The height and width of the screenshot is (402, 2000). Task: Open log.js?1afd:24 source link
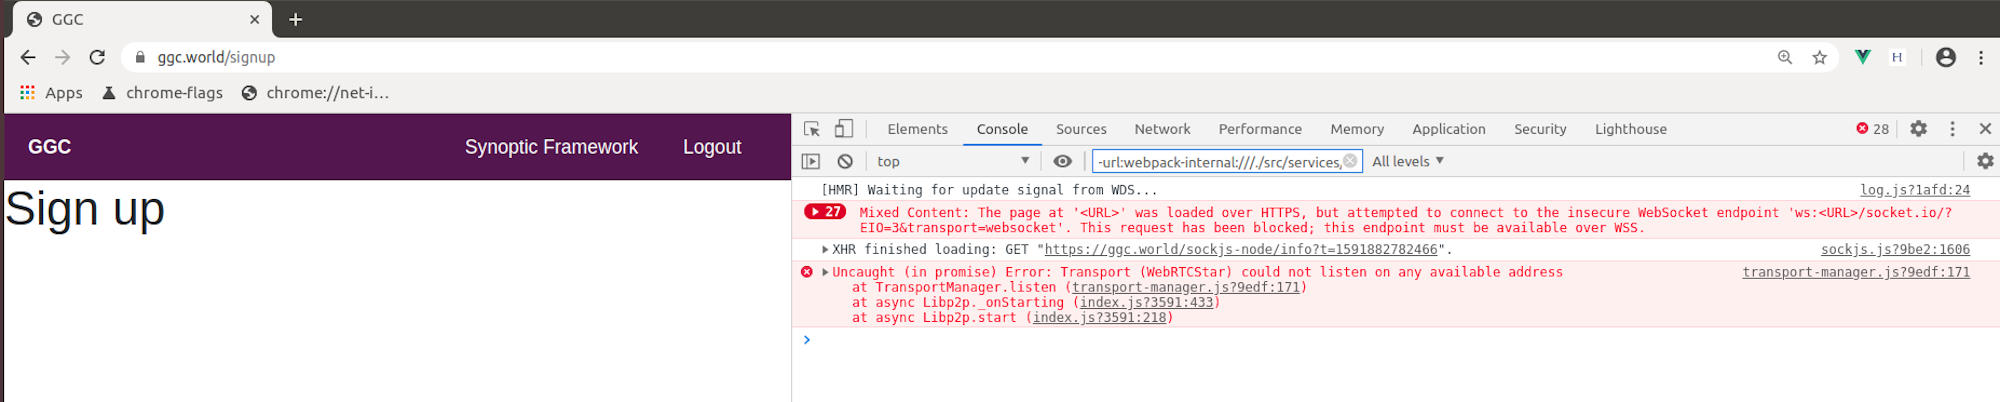click(x=1915, y=190)
